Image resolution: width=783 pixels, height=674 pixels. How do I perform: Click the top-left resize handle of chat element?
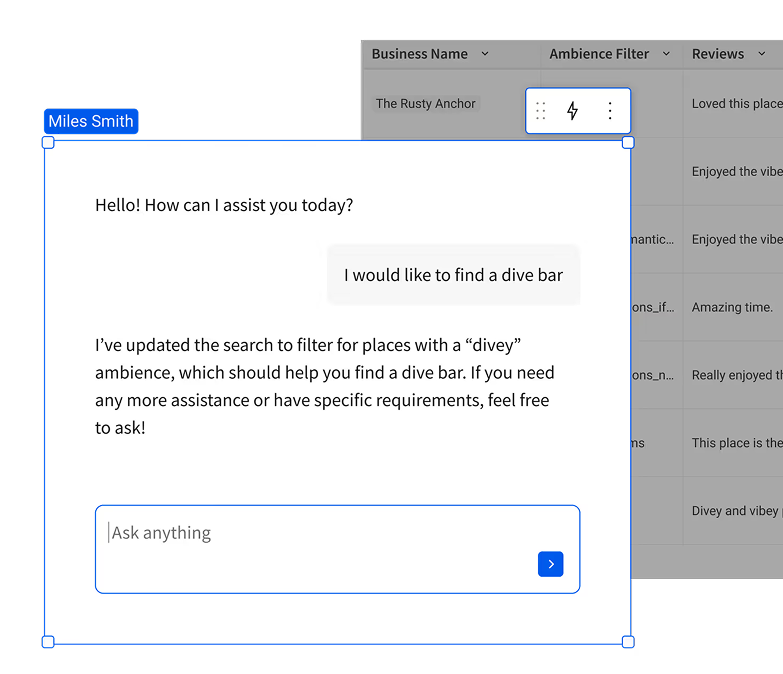tap(48, 143)
